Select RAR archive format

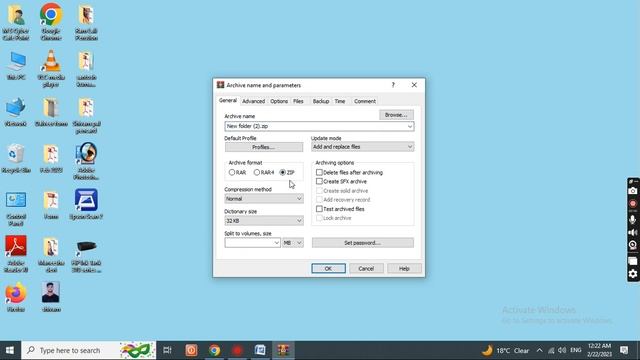pyautogui.click(x=232, y=173)
